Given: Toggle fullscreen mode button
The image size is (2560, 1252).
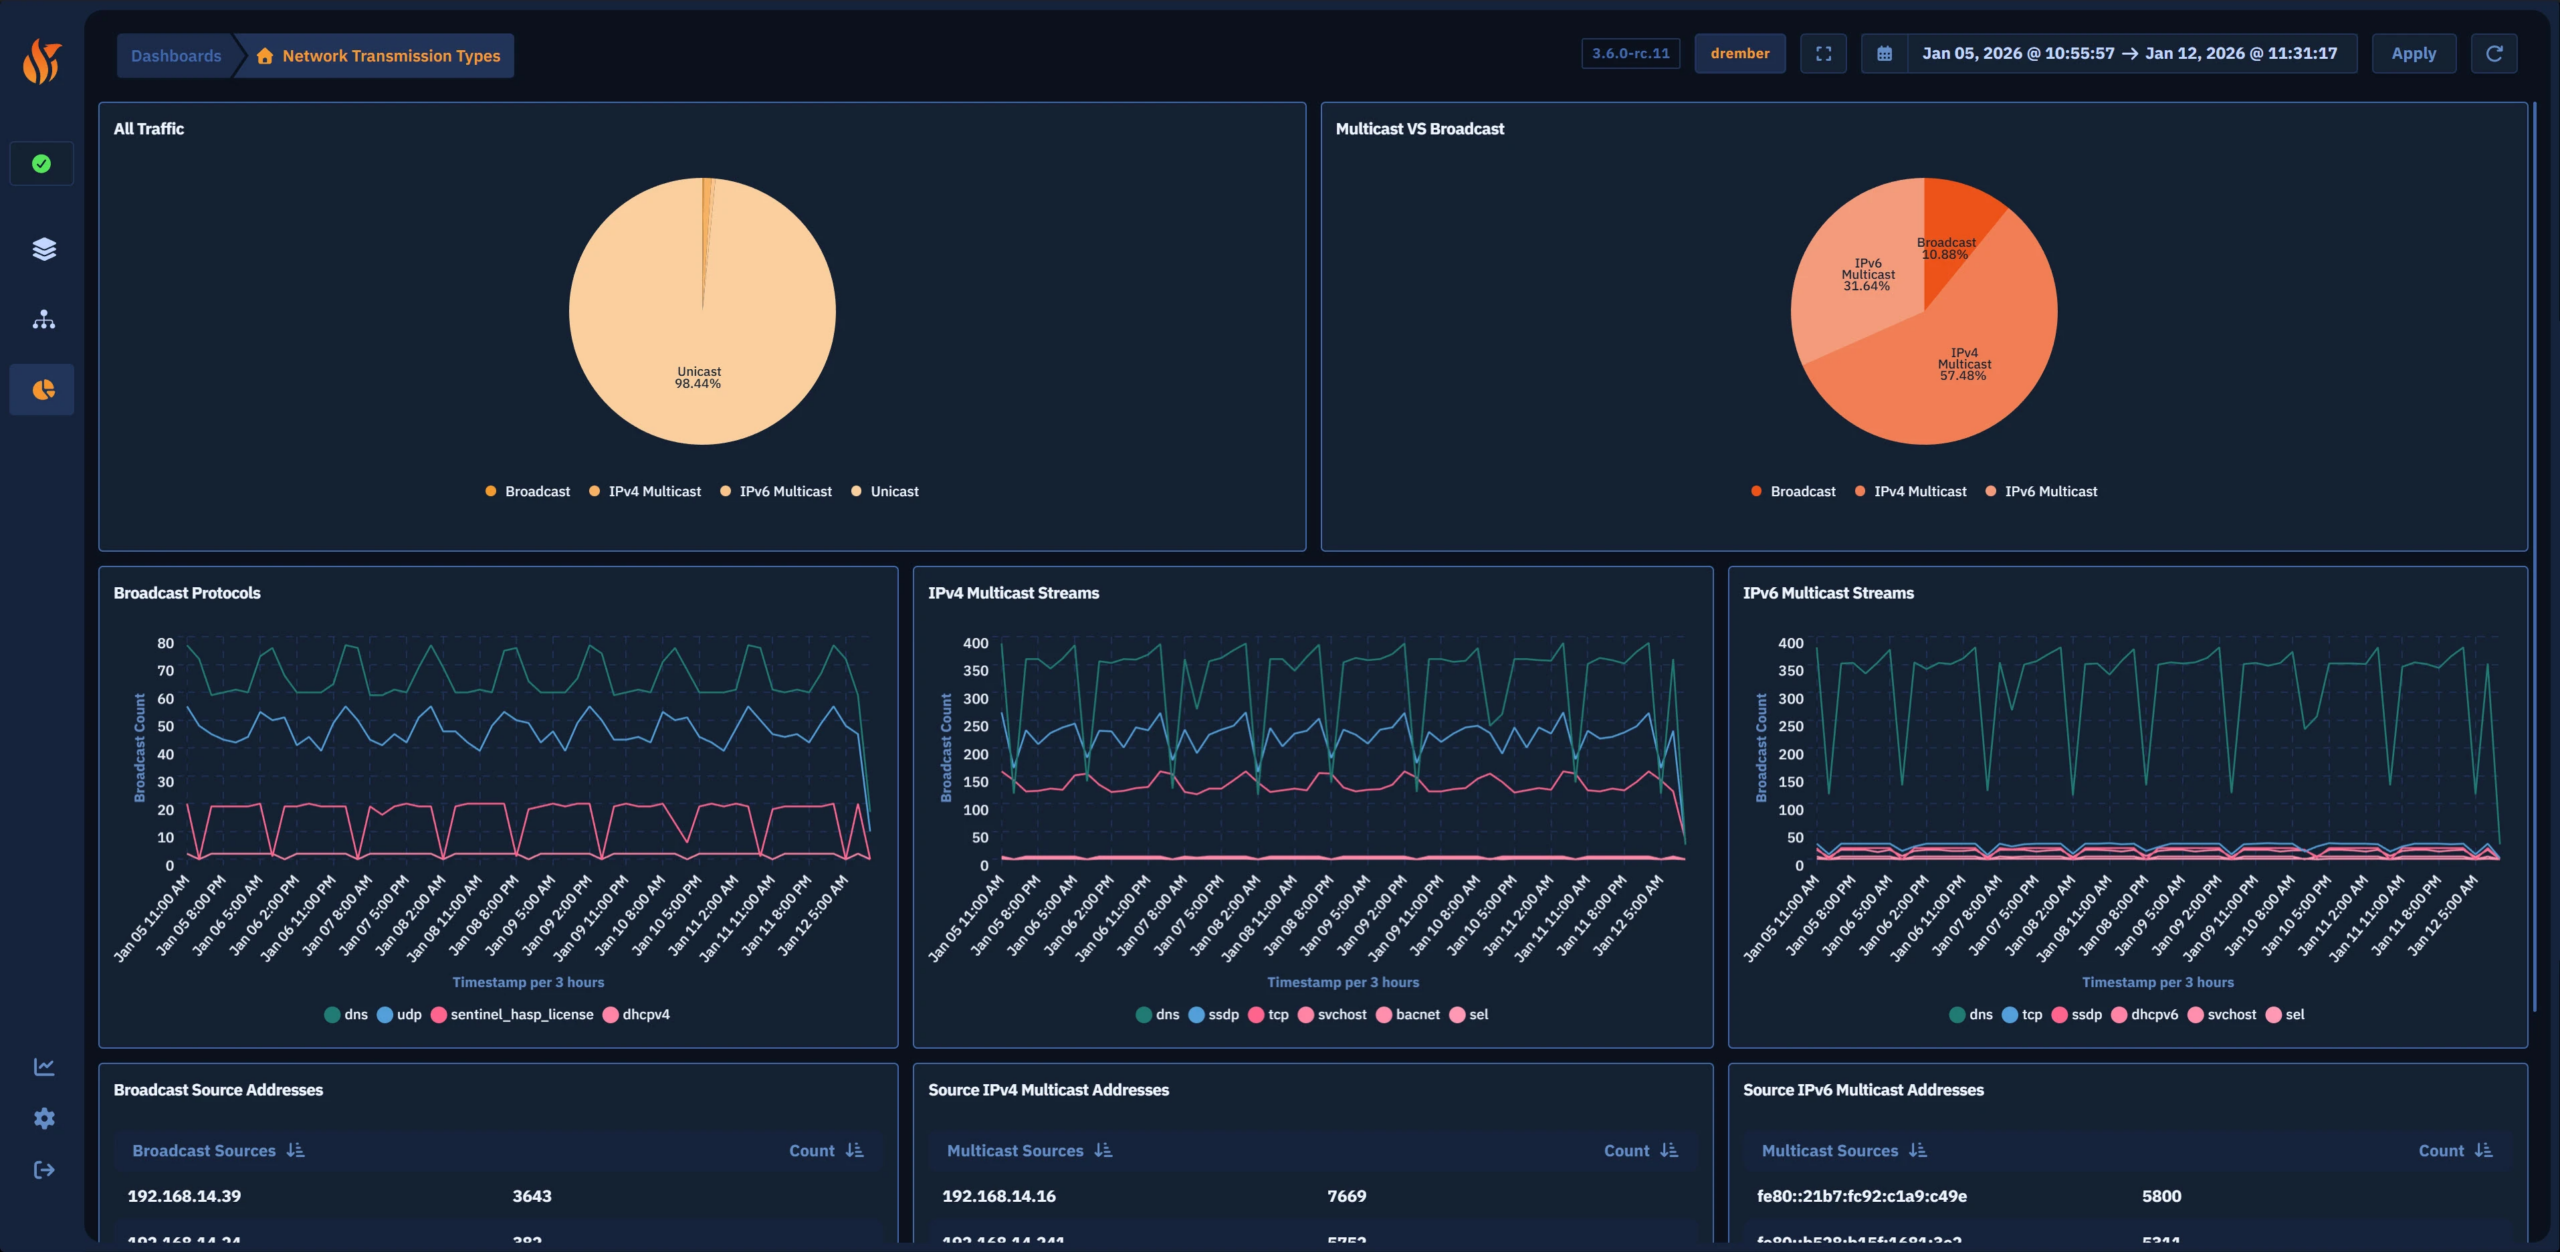Looking at the screenshot, I should click(1823, 54).
